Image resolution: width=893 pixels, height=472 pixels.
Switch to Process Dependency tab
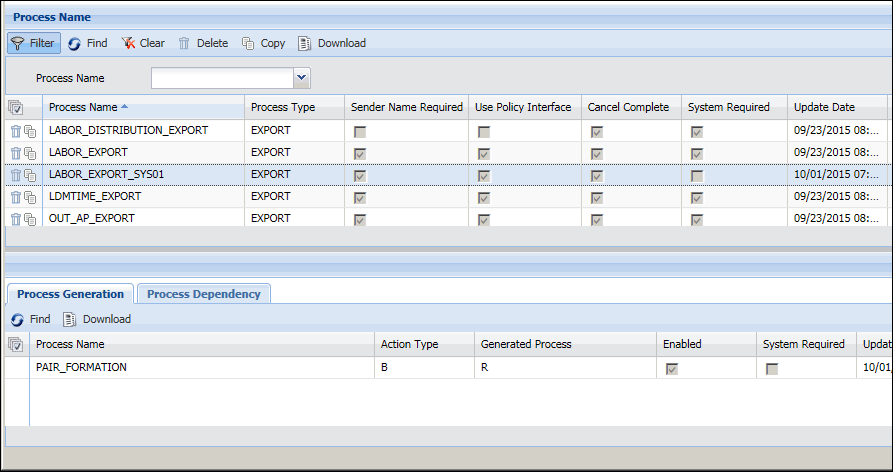[x=204, y=294]
